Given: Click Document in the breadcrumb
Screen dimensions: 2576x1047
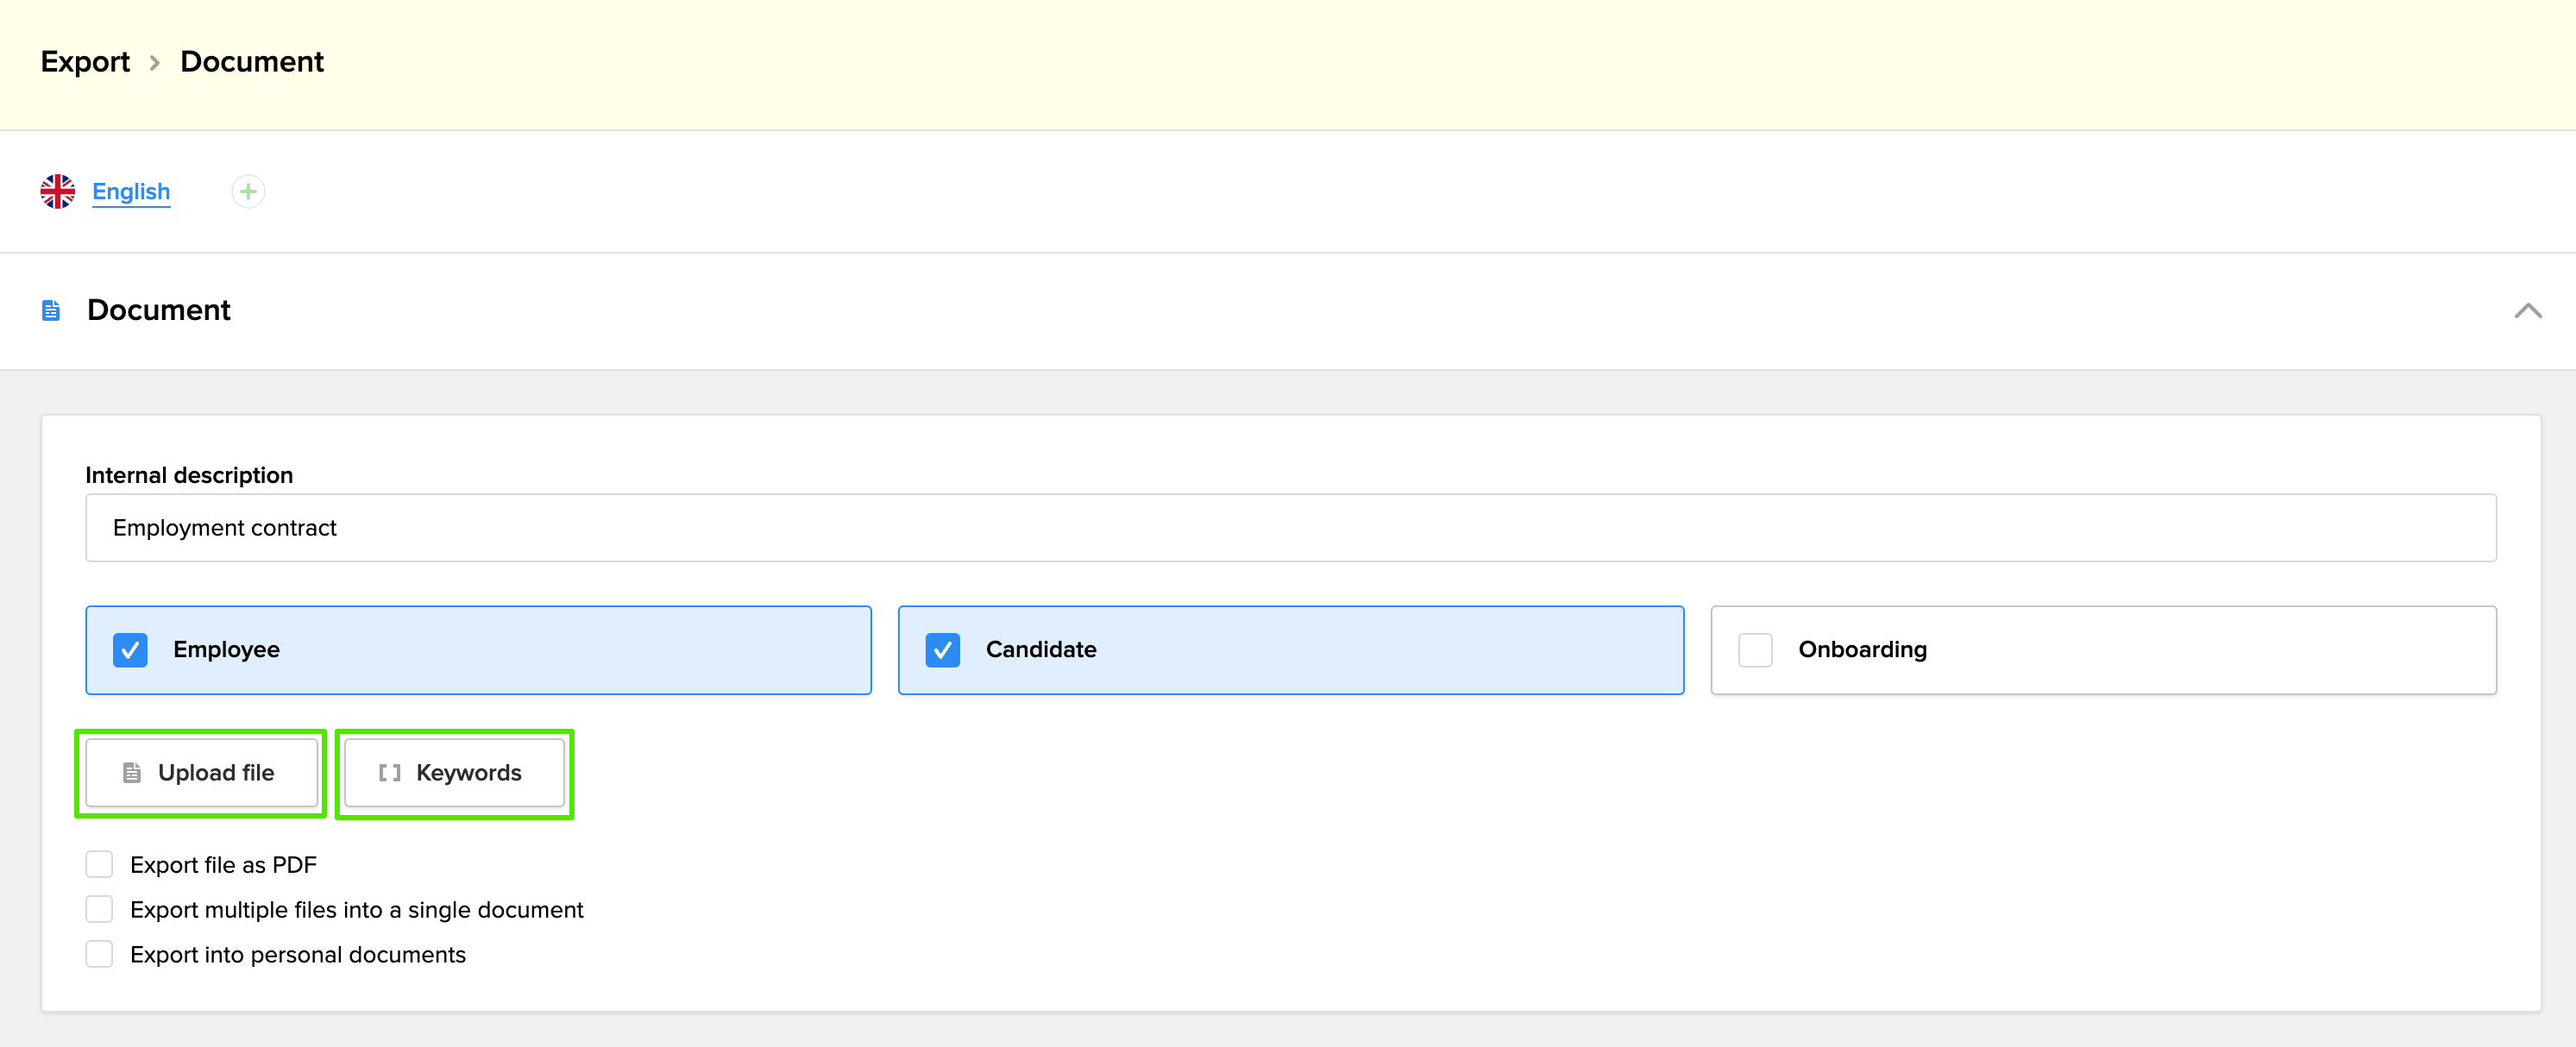Looking at the screenshot, I should click(x=252, y=62).
